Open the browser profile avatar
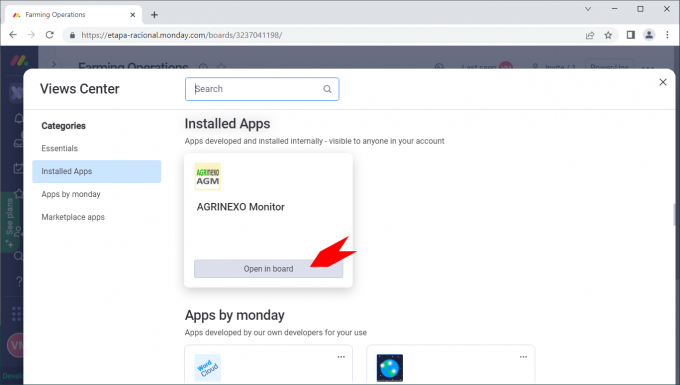The height and width of the screenshot is (385, 680). coord(649,35)
